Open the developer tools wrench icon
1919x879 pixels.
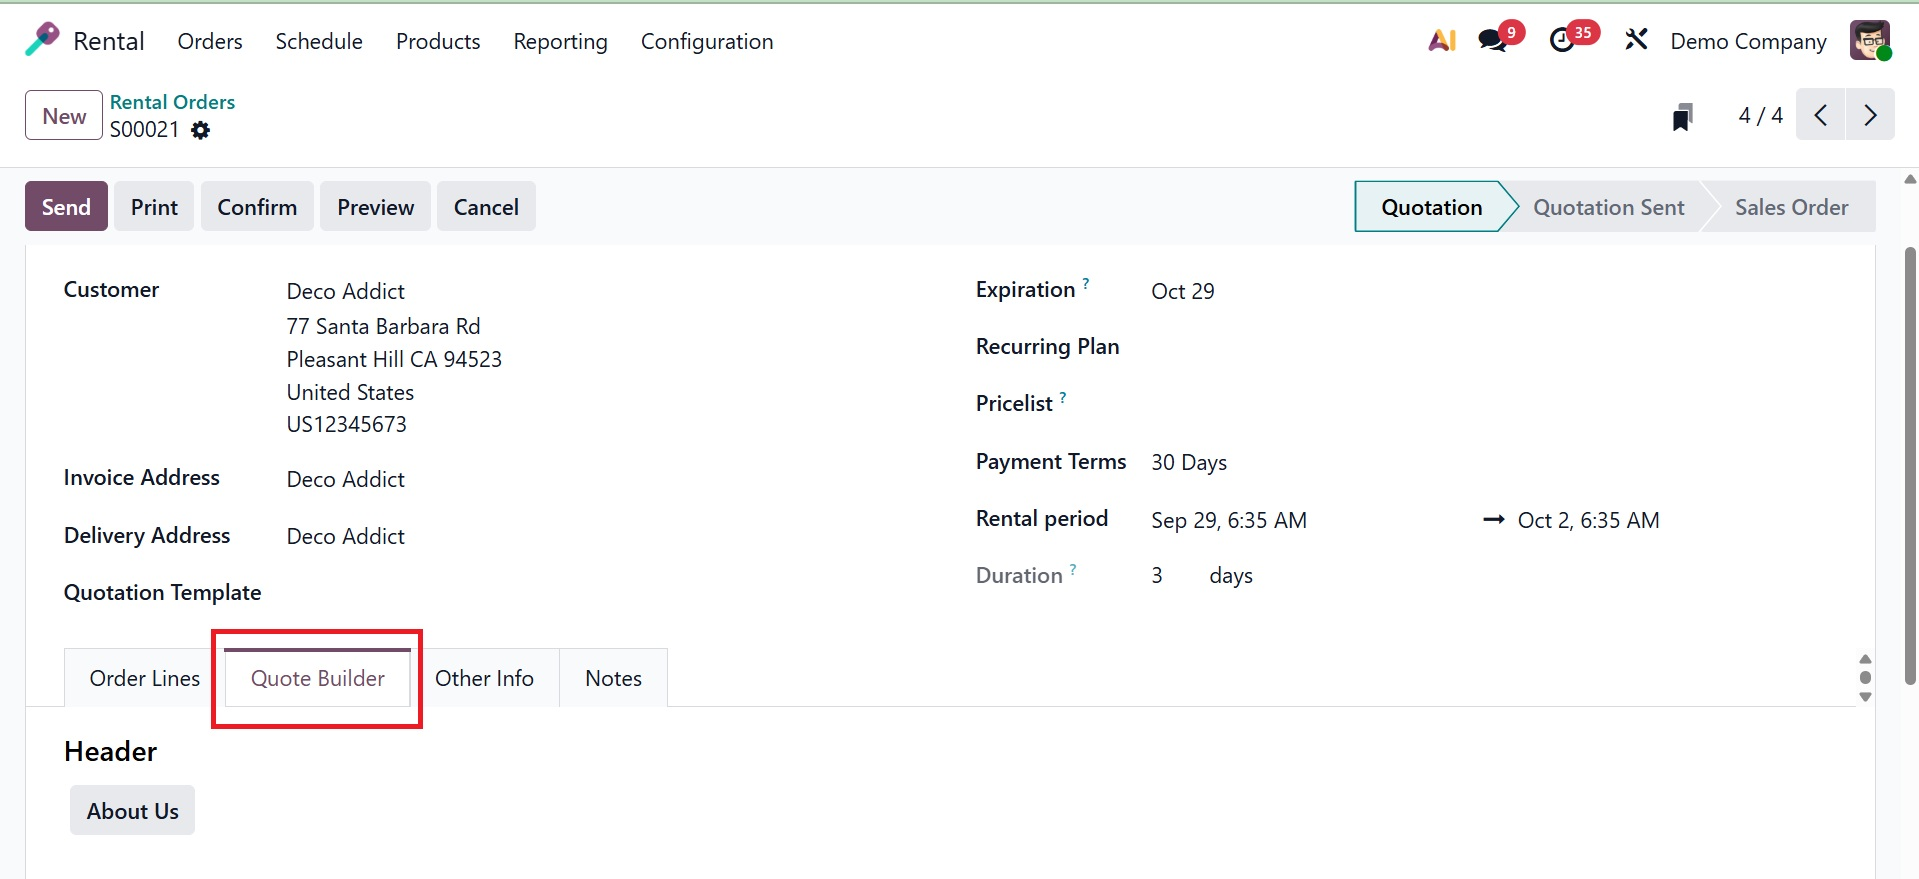1636,40
